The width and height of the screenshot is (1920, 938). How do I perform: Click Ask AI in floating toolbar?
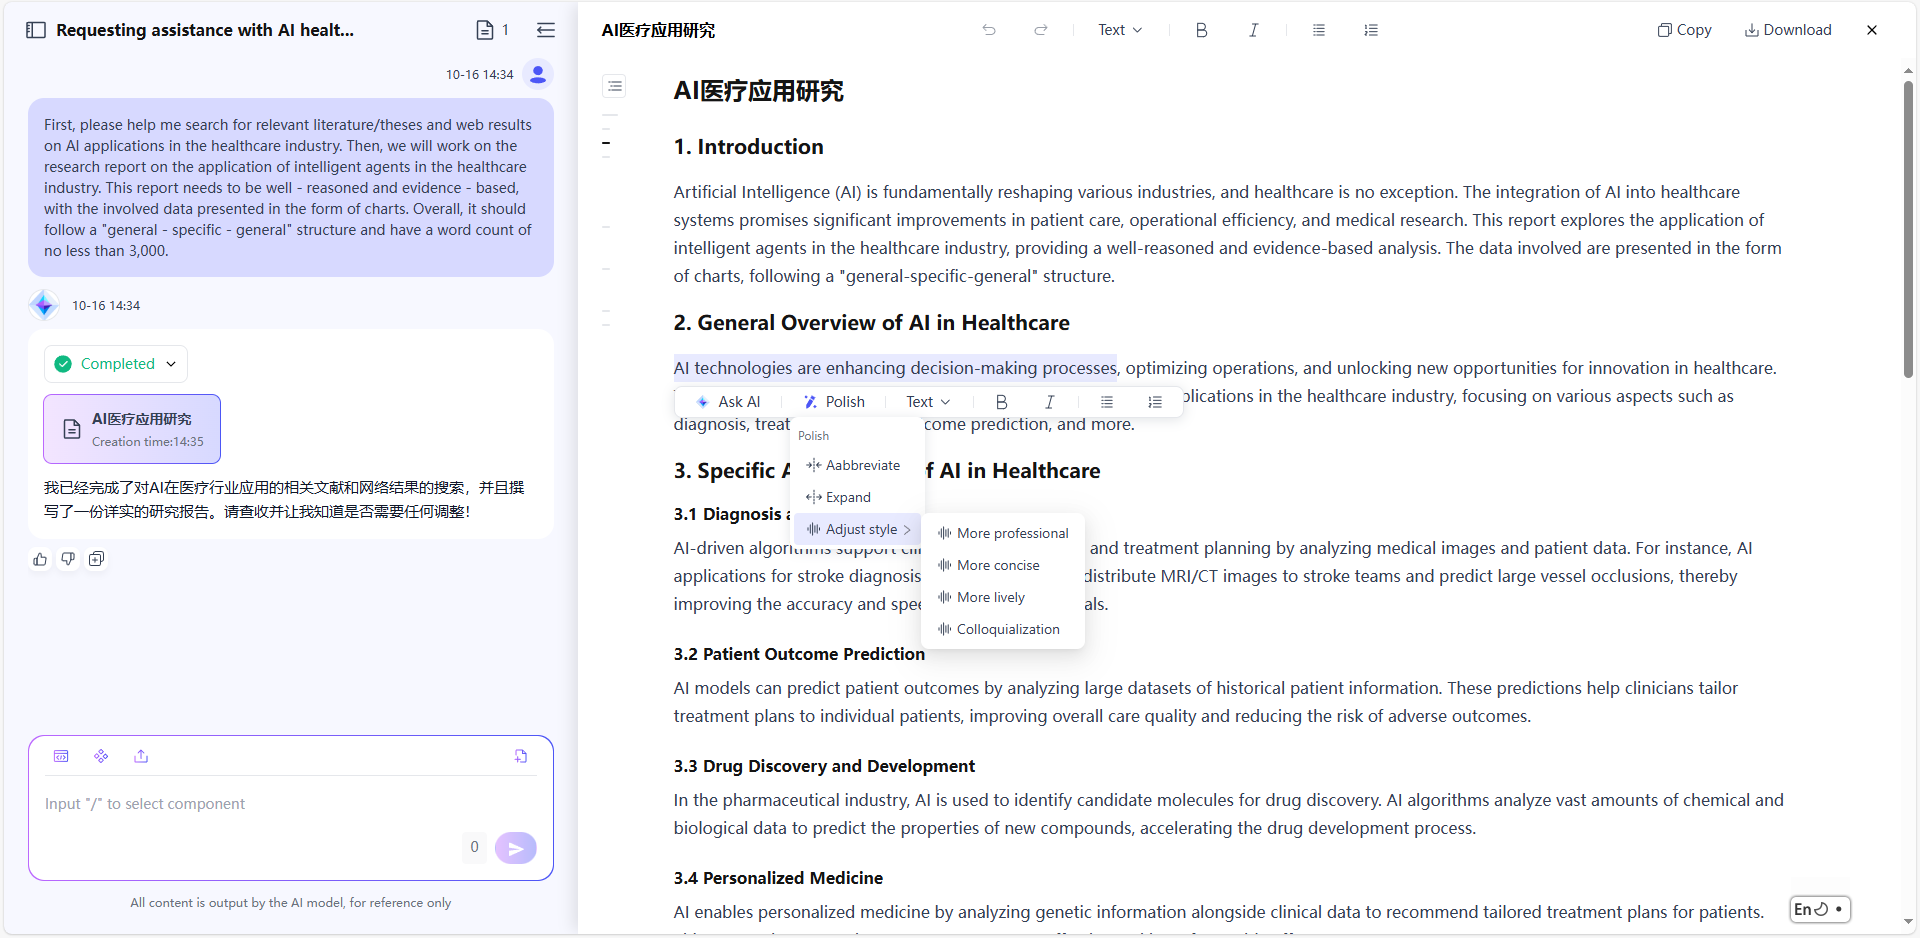[x=728, y=402]
